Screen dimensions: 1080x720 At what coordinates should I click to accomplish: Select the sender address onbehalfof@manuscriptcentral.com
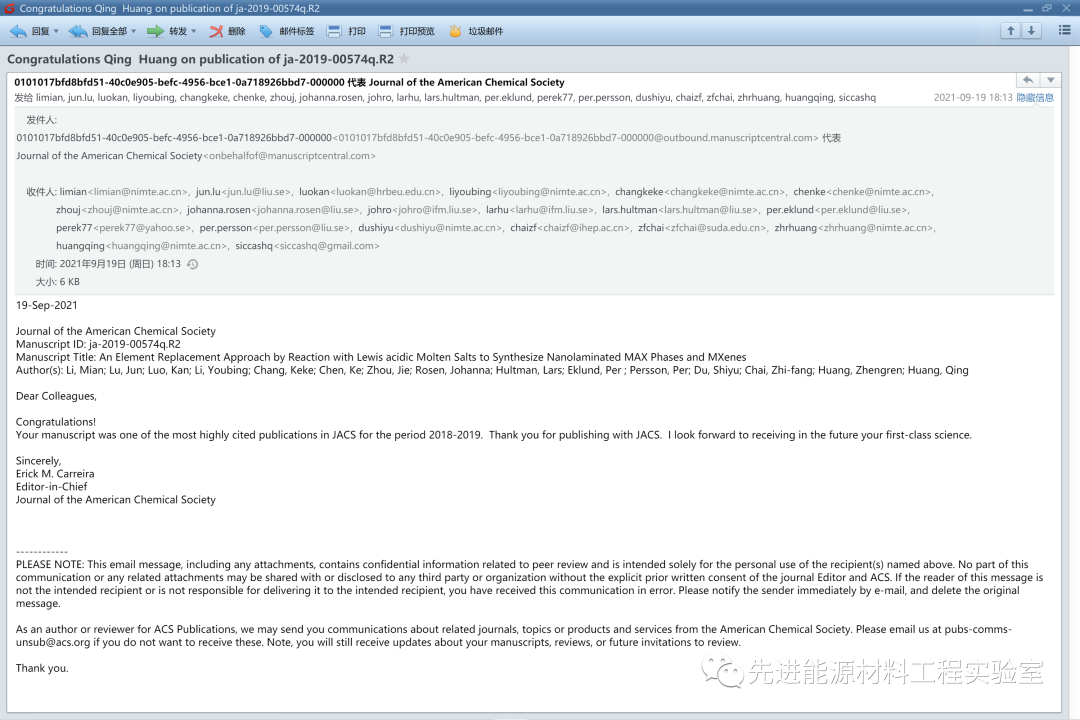(289, 156)
